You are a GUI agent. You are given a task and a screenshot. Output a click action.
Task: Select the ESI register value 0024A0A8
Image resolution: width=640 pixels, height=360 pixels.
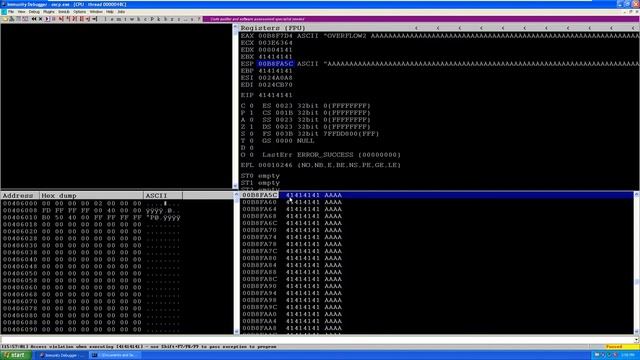coord(275,78)
